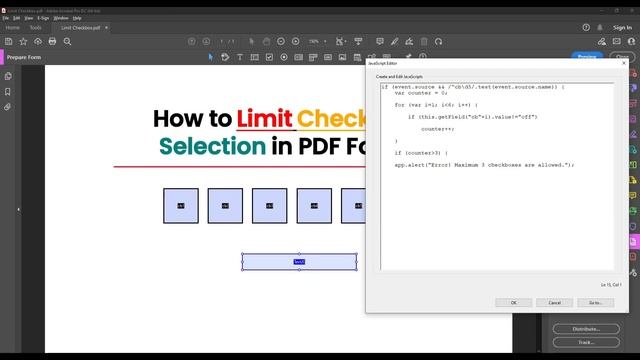Click the zoom out minus icon

(281, 42)
